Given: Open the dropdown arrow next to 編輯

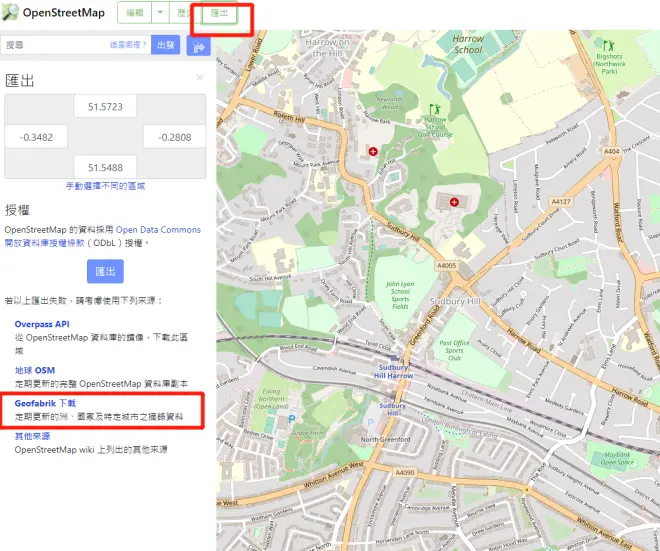Looking at the screenshot, I should (x=160, y=13).
